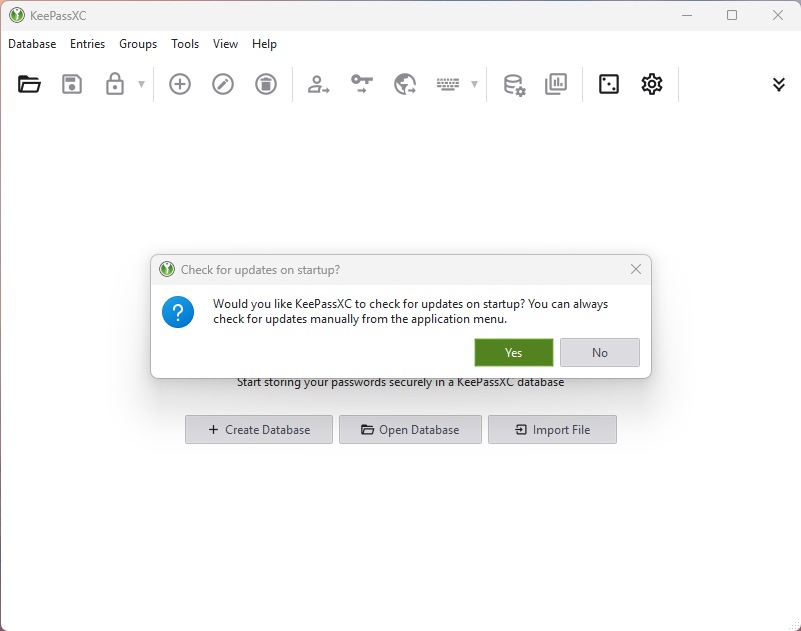
Task: Expand the toolbar overflow chevron
Action: 779,84
